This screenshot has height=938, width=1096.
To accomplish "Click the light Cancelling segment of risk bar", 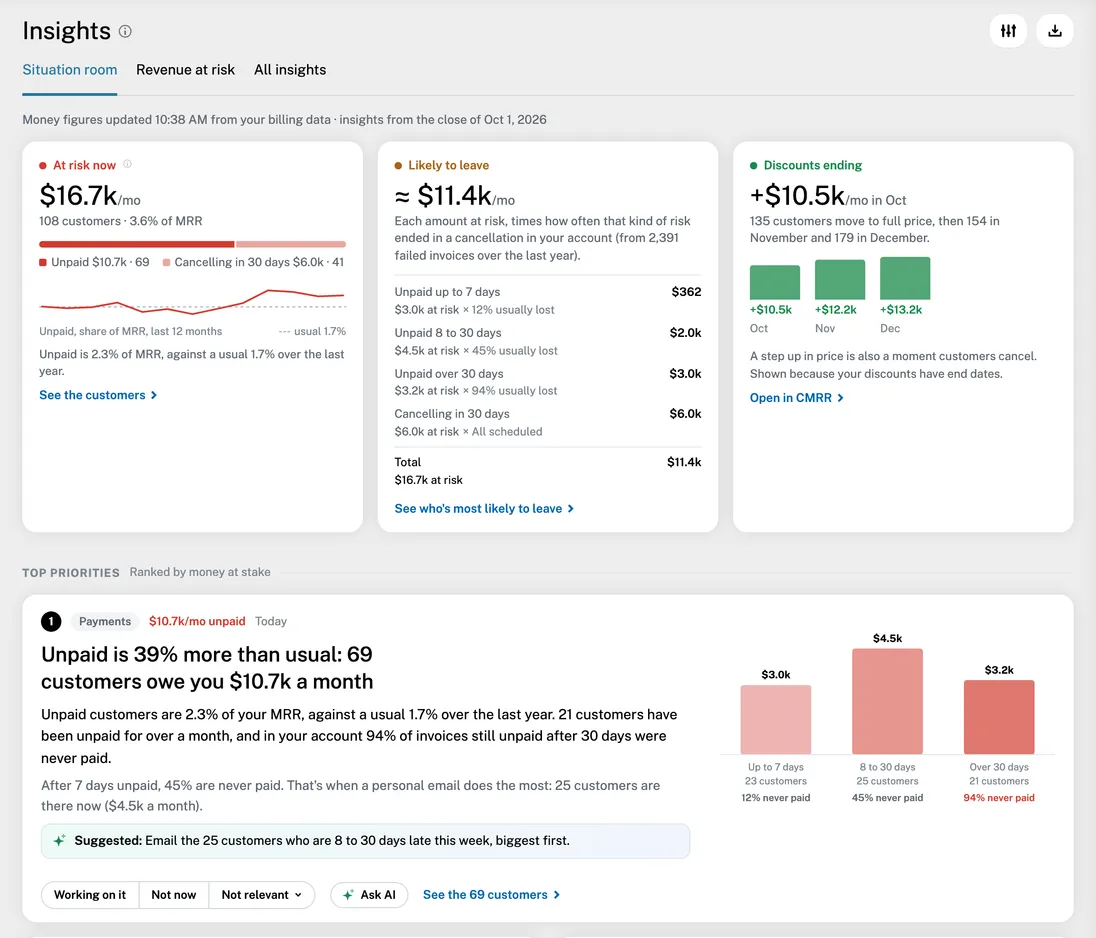I will pyautogui.click(x=291, y=244).
